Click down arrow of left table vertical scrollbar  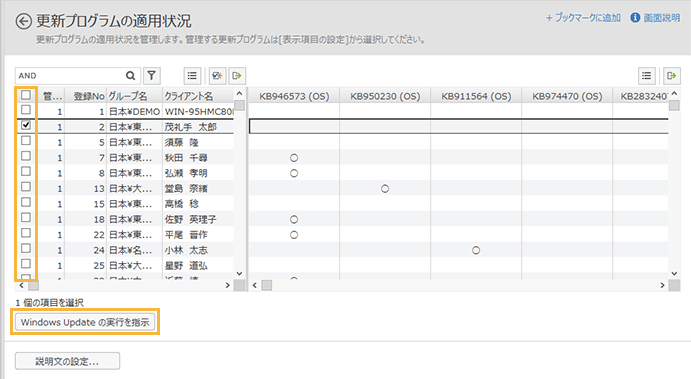point(239,274)
